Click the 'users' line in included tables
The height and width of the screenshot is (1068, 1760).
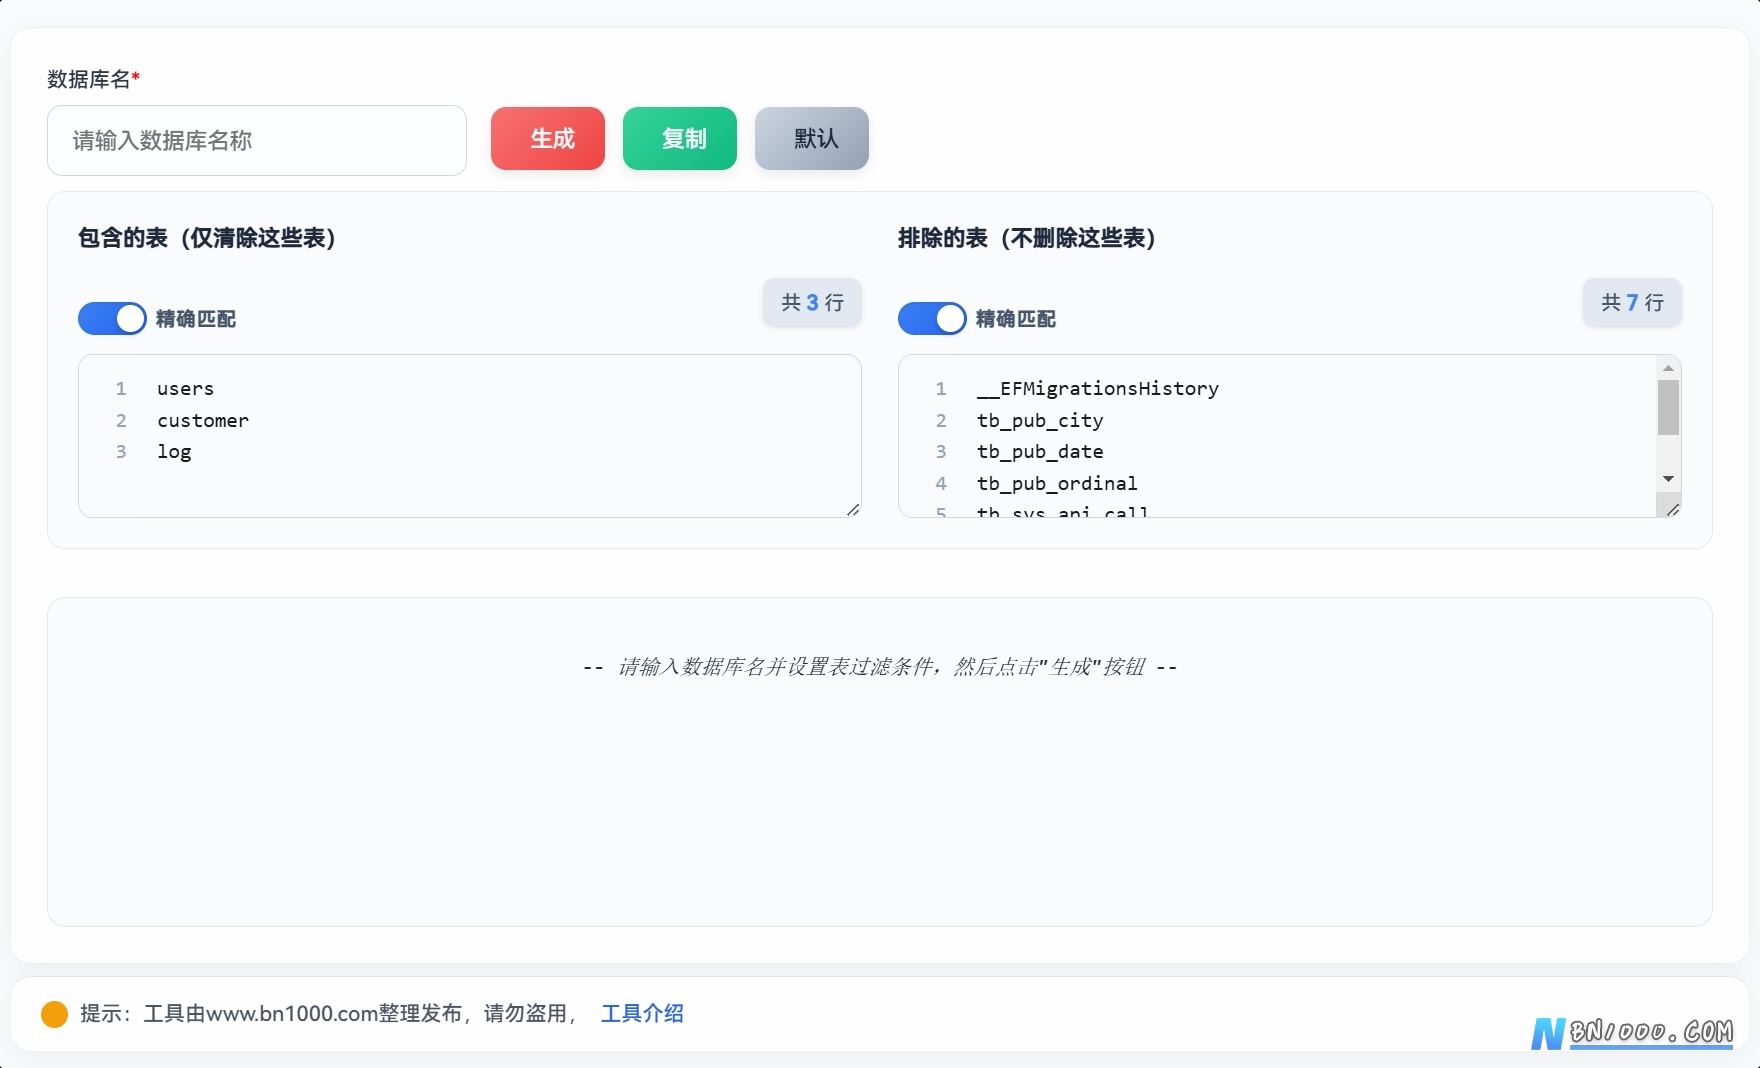click(x=185, y=388)
